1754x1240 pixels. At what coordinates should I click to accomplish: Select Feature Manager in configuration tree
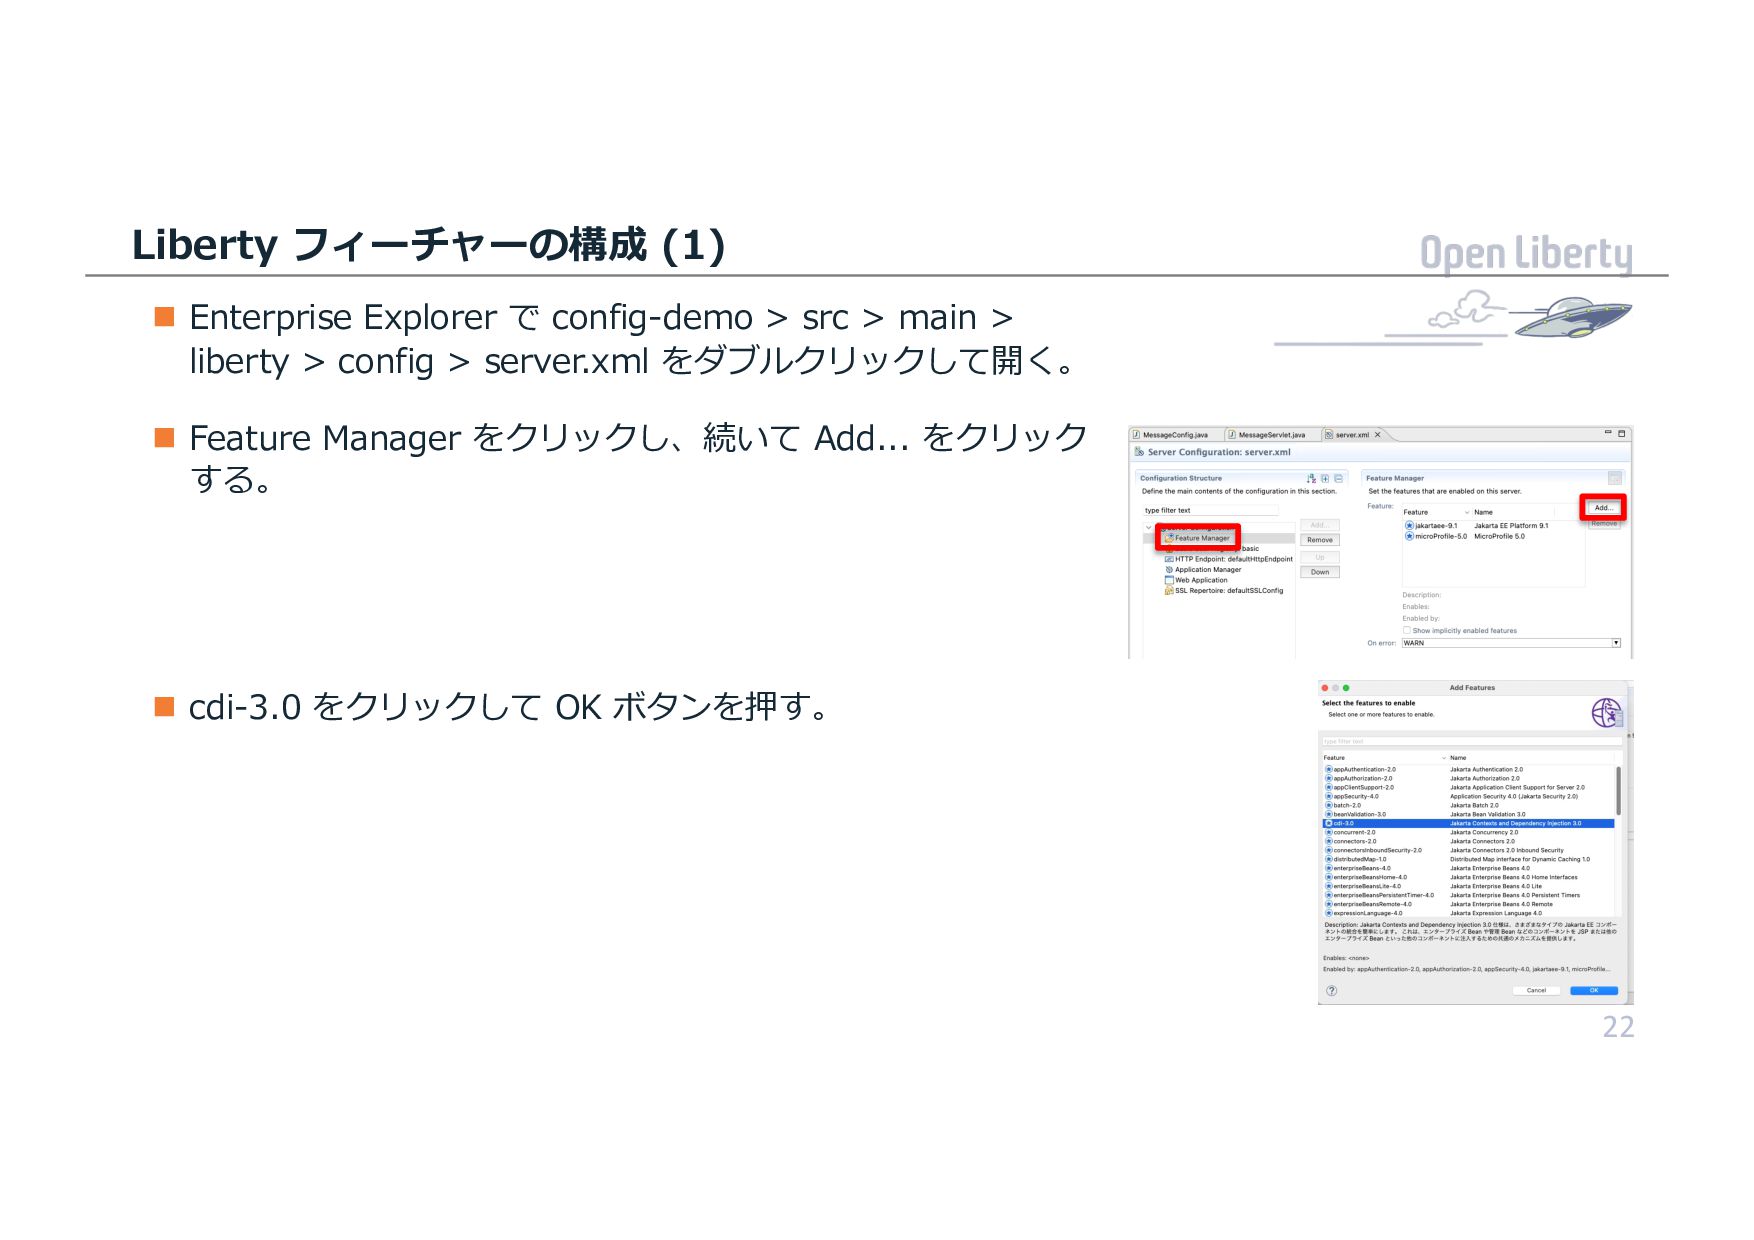pyautogui.click(x=1202, y=538)
